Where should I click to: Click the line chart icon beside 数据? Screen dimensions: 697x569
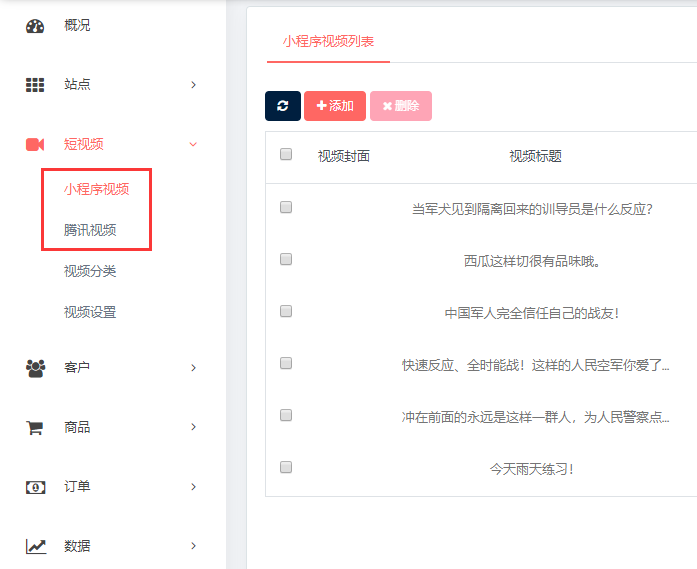coord(36,546)
